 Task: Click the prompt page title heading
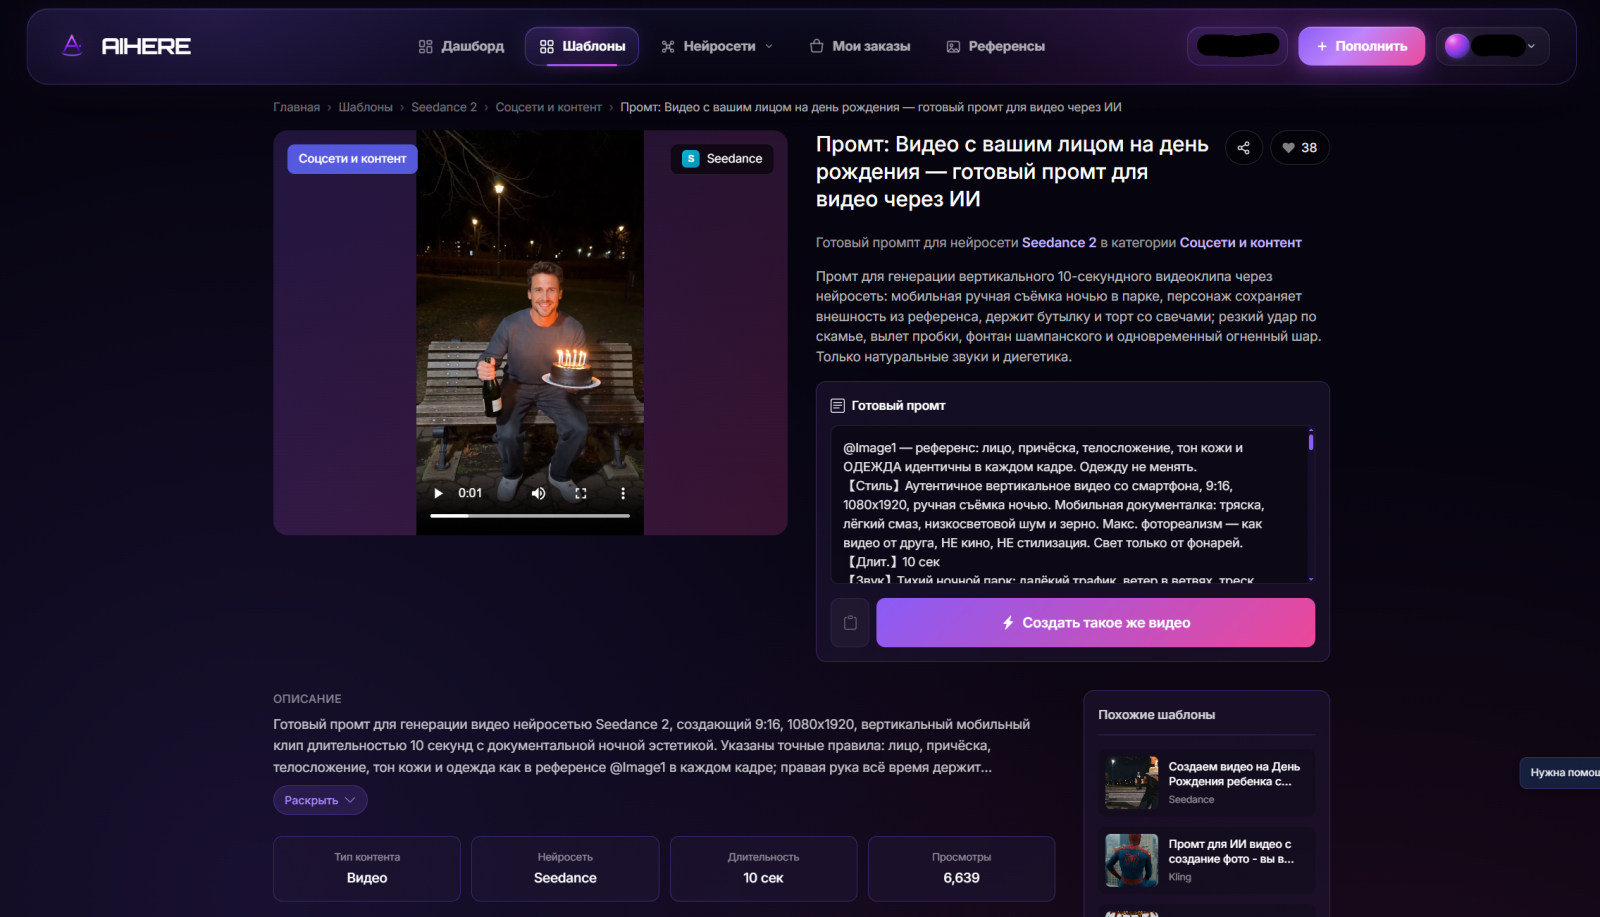pos(1012,172)
